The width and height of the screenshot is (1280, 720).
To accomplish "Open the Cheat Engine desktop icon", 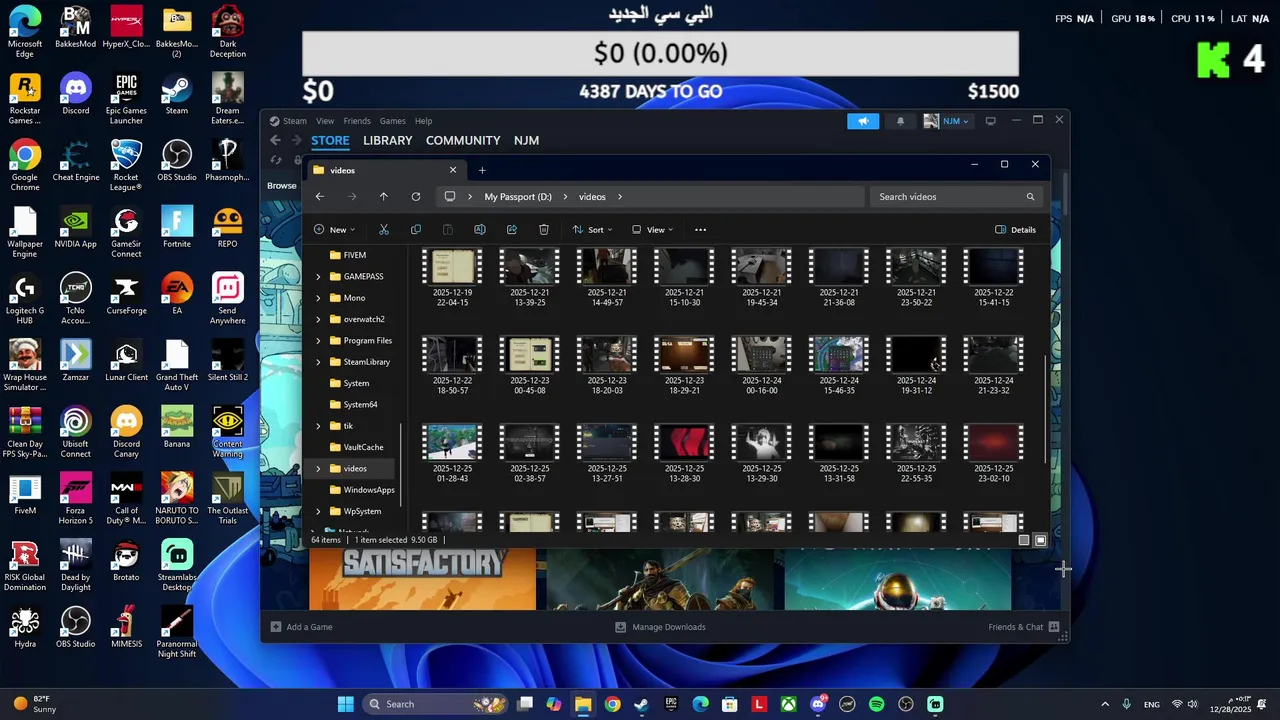I will pos(75,160).
